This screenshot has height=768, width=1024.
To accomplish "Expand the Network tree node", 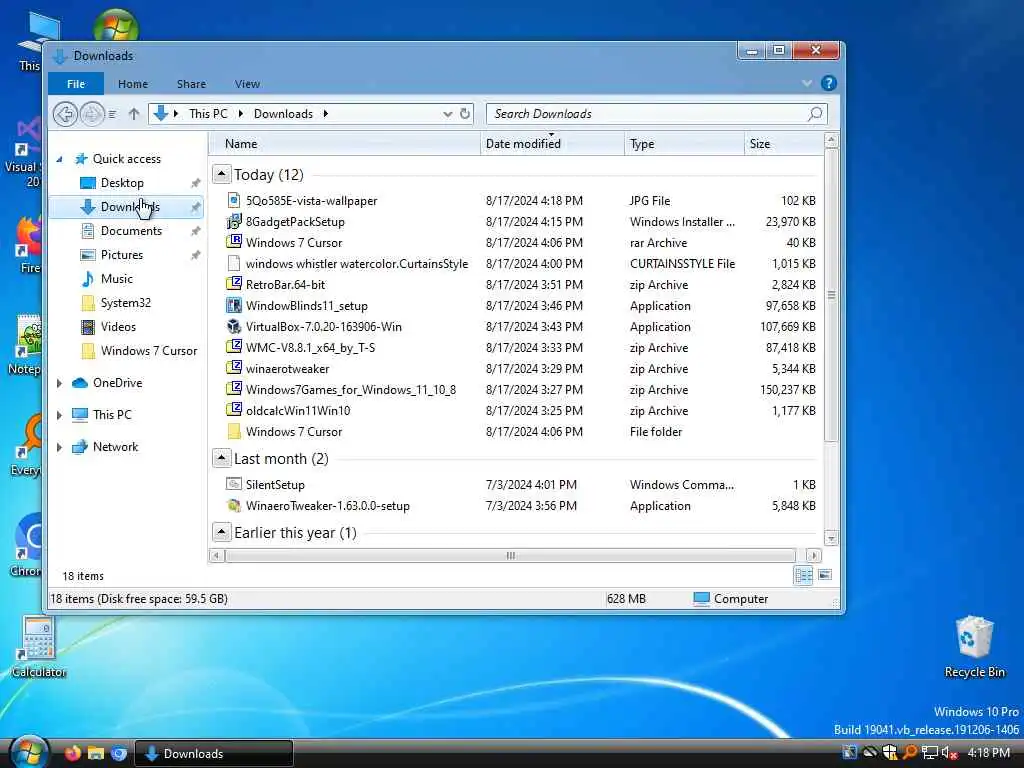I will tap(59, 447).
